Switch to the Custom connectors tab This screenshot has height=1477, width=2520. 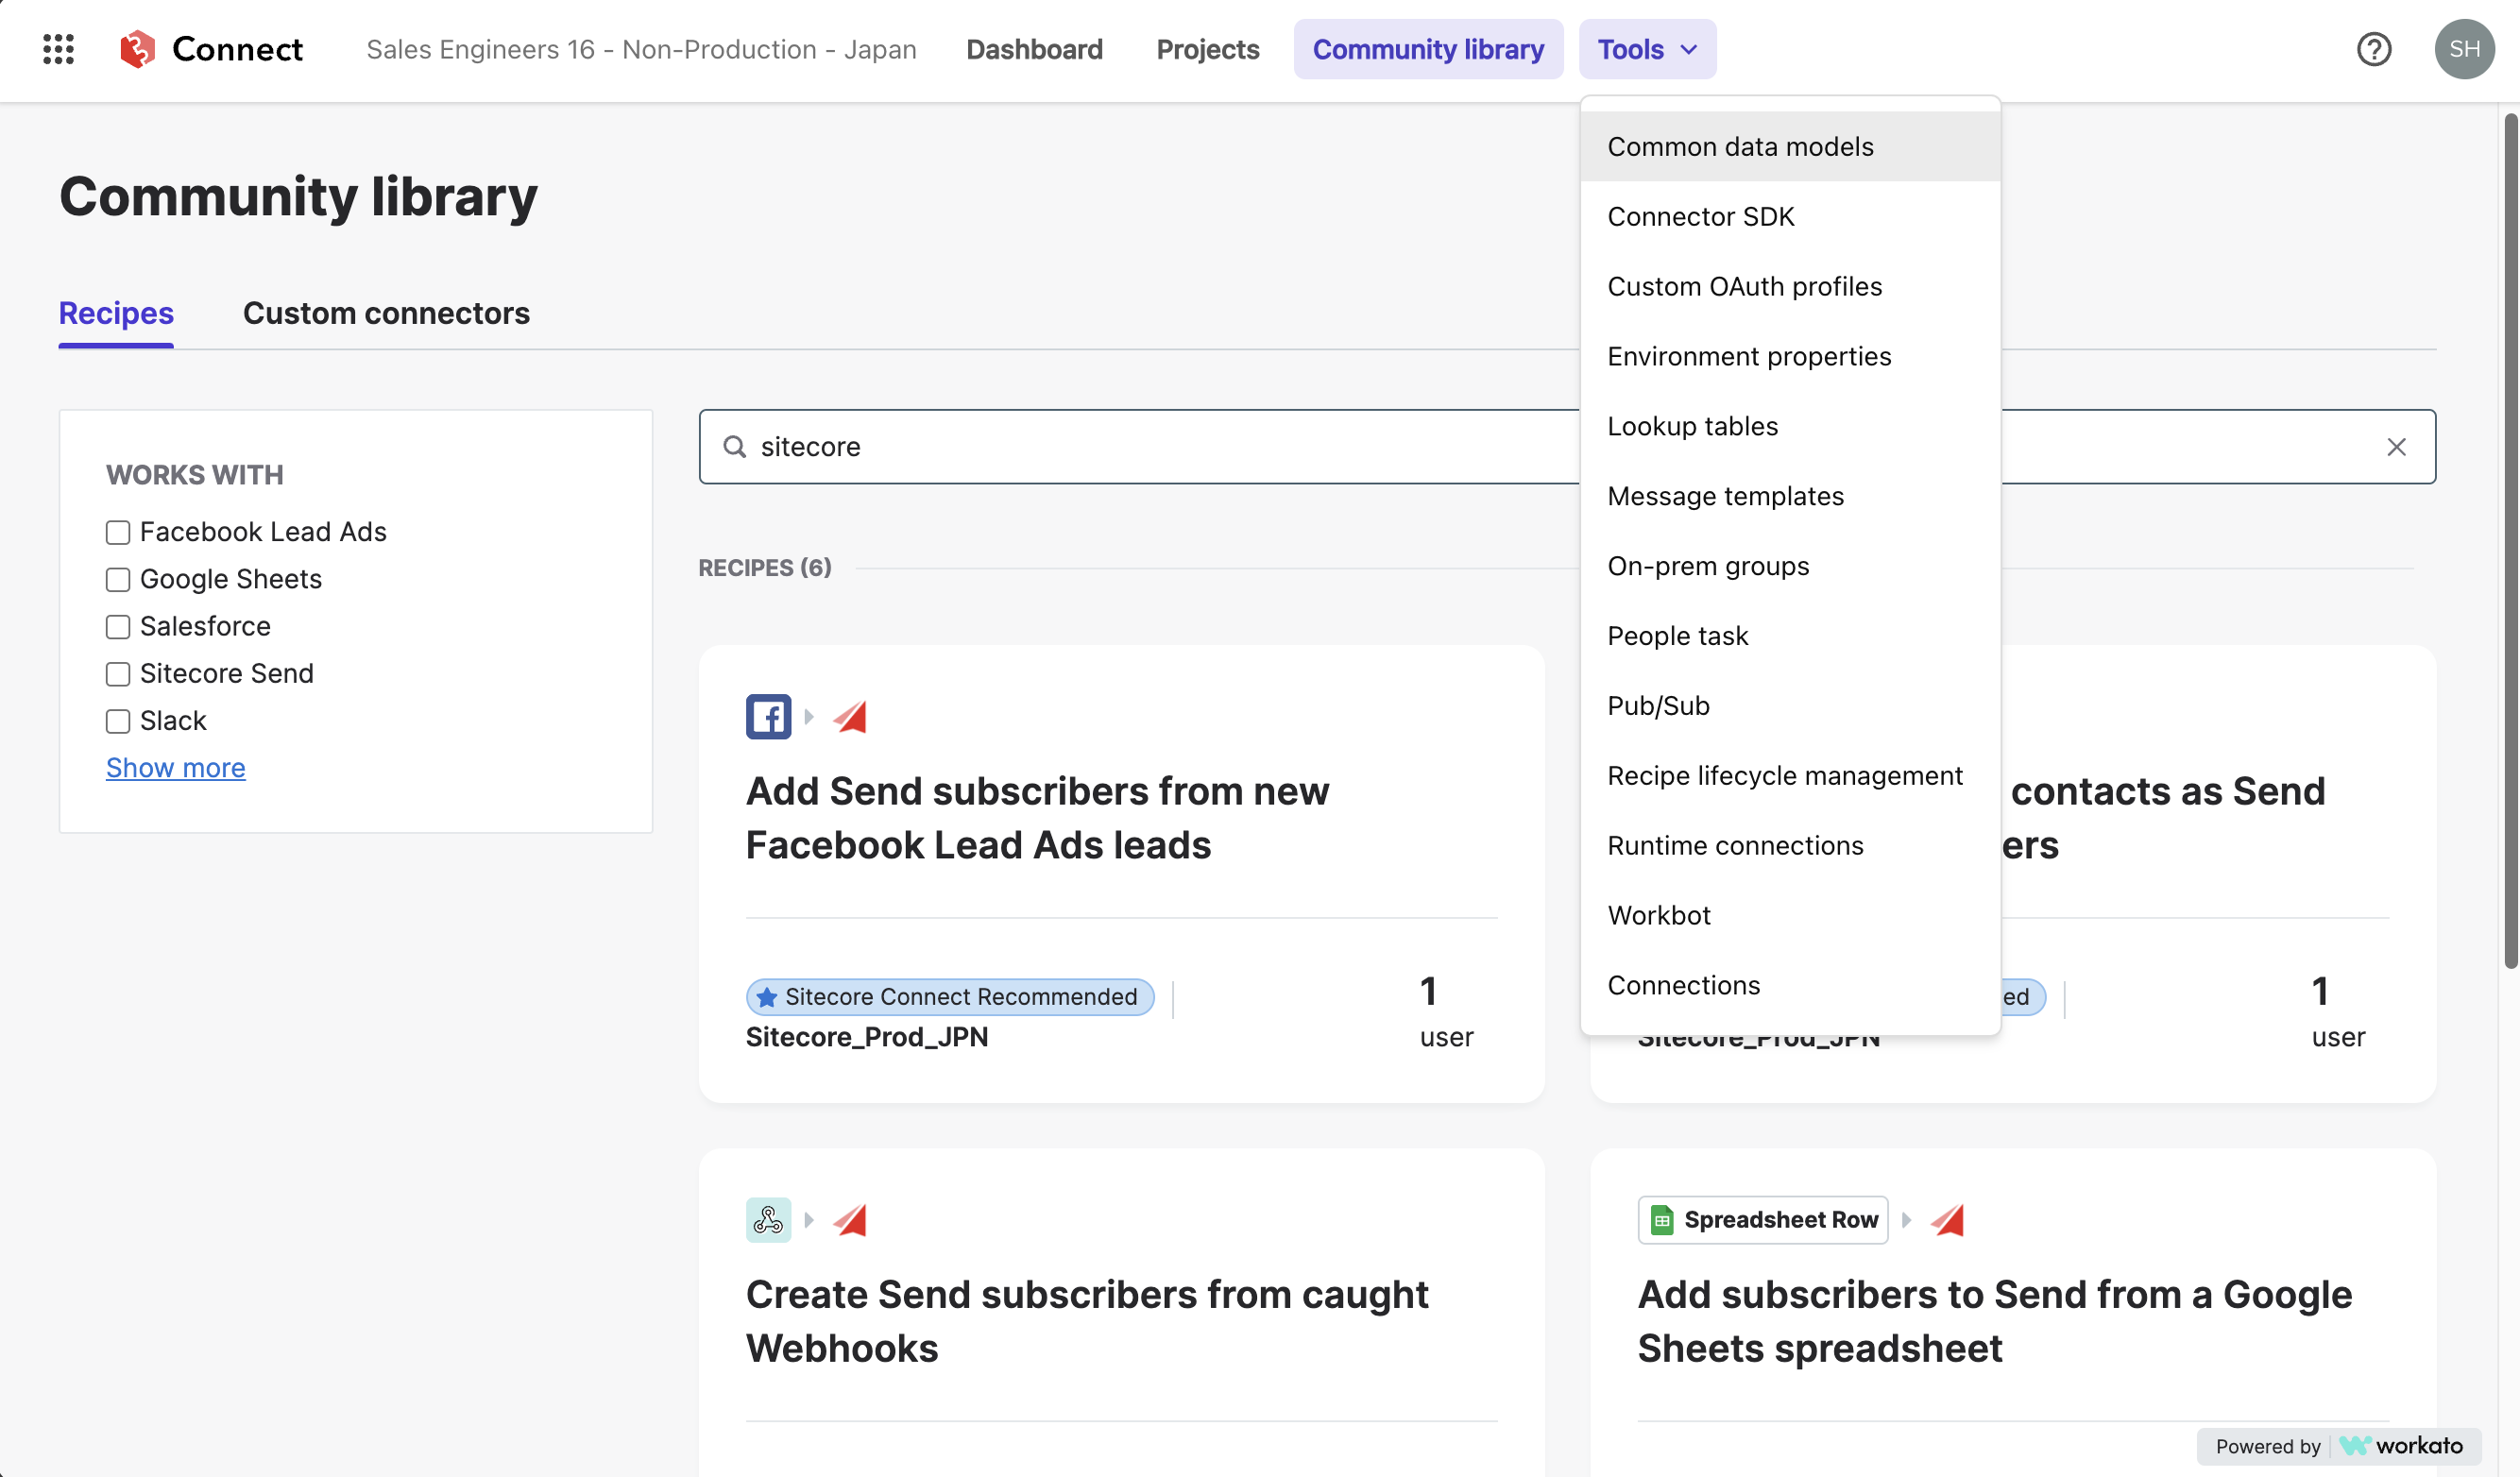point(386,313)
